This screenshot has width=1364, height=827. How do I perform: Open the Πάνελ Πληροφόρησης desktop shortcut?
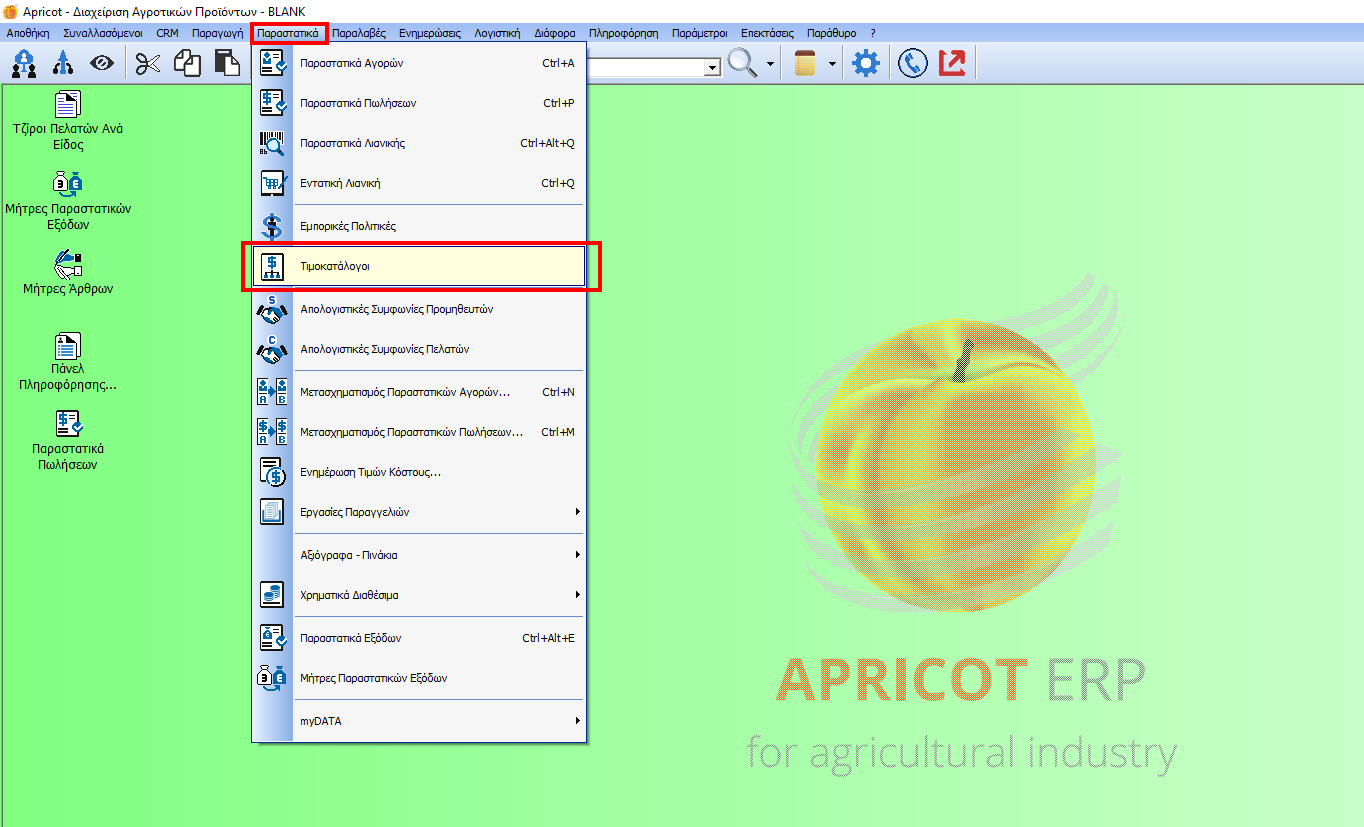pos(68,362)
